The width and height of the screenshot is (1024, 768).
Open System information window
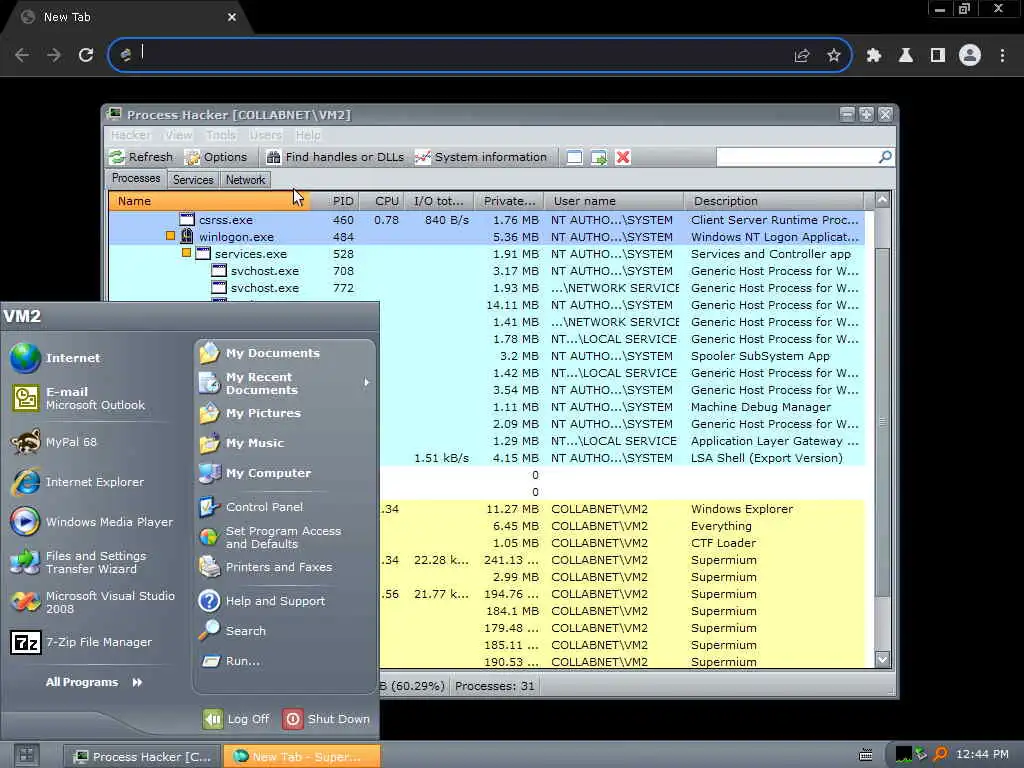(x=481, y=157)
